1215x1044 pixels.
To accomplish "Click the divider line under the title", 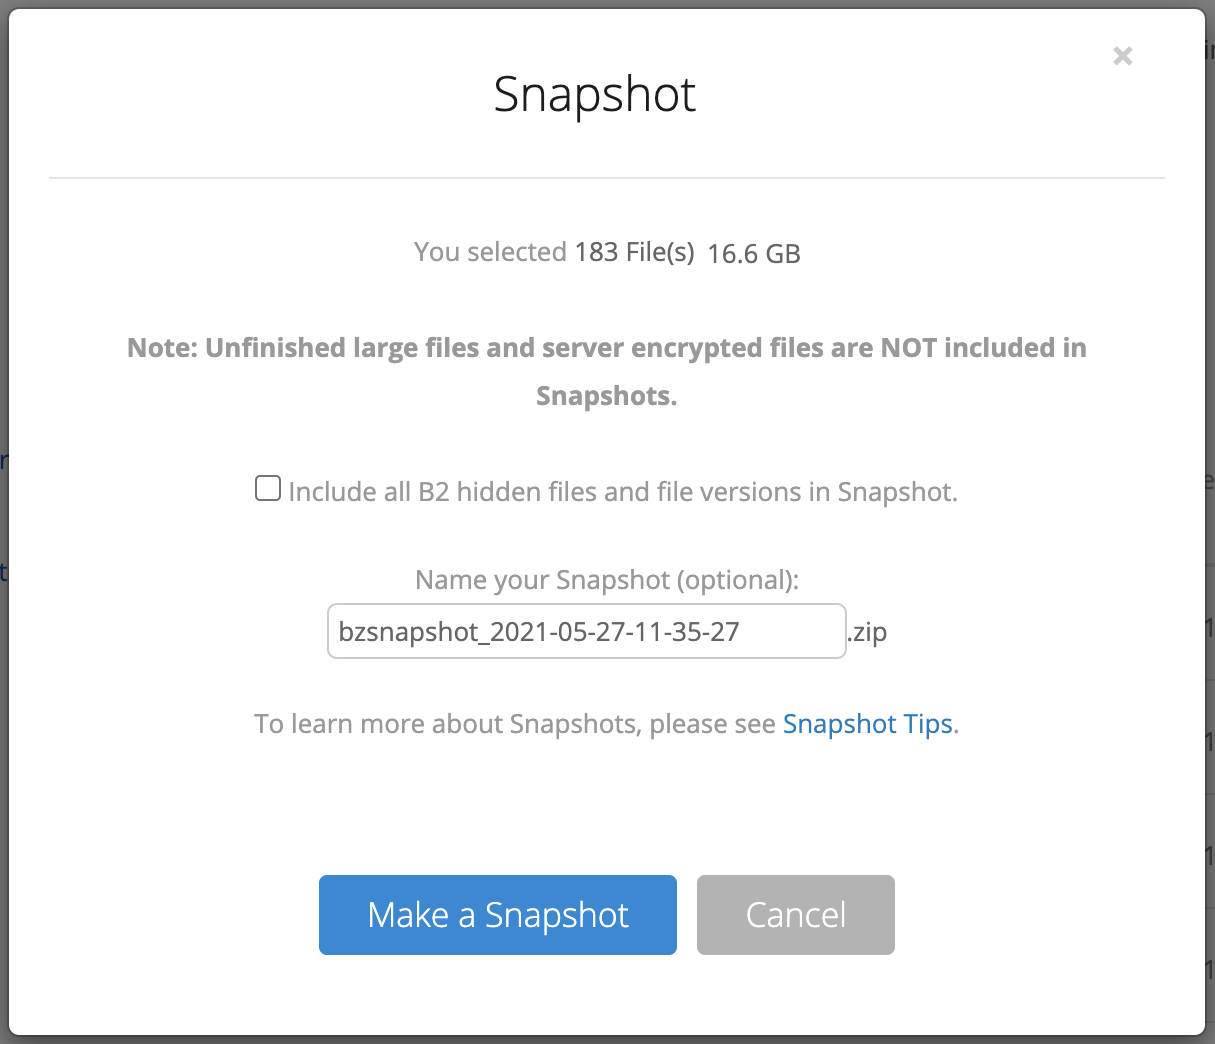I will [607, 178].
